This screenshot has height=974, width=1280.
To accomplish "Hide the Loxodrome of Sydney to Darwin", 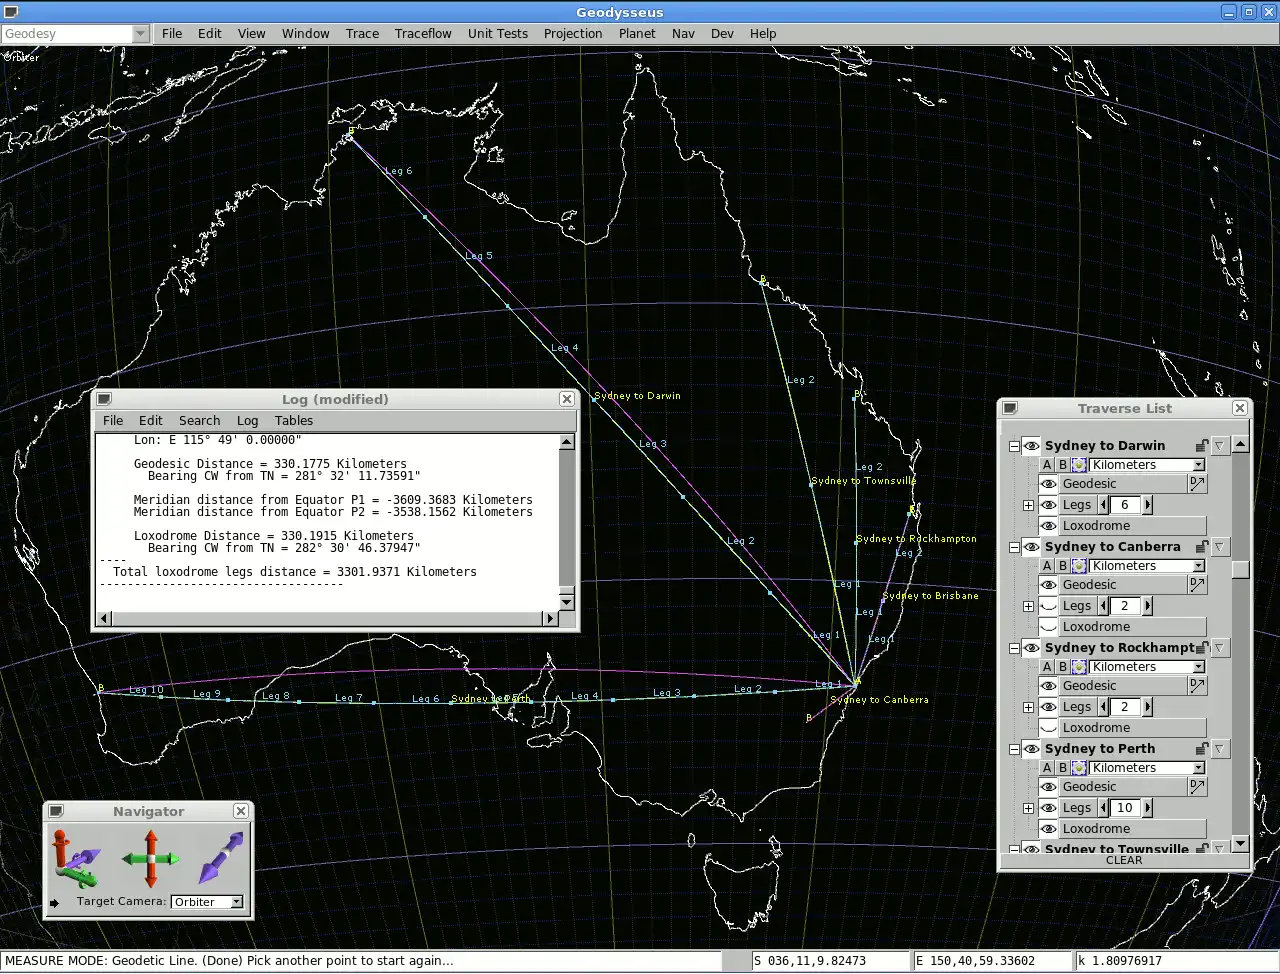I will (1048, 526).
